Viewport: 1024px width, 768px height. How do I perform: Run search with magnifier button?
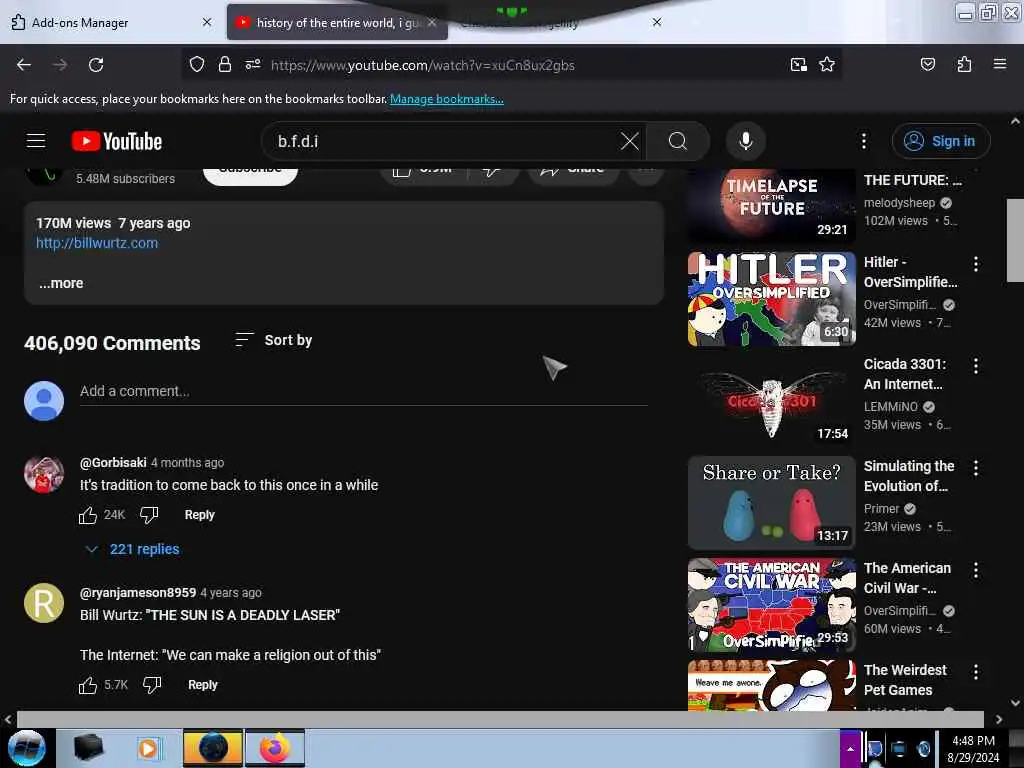[x=678, y=141]
